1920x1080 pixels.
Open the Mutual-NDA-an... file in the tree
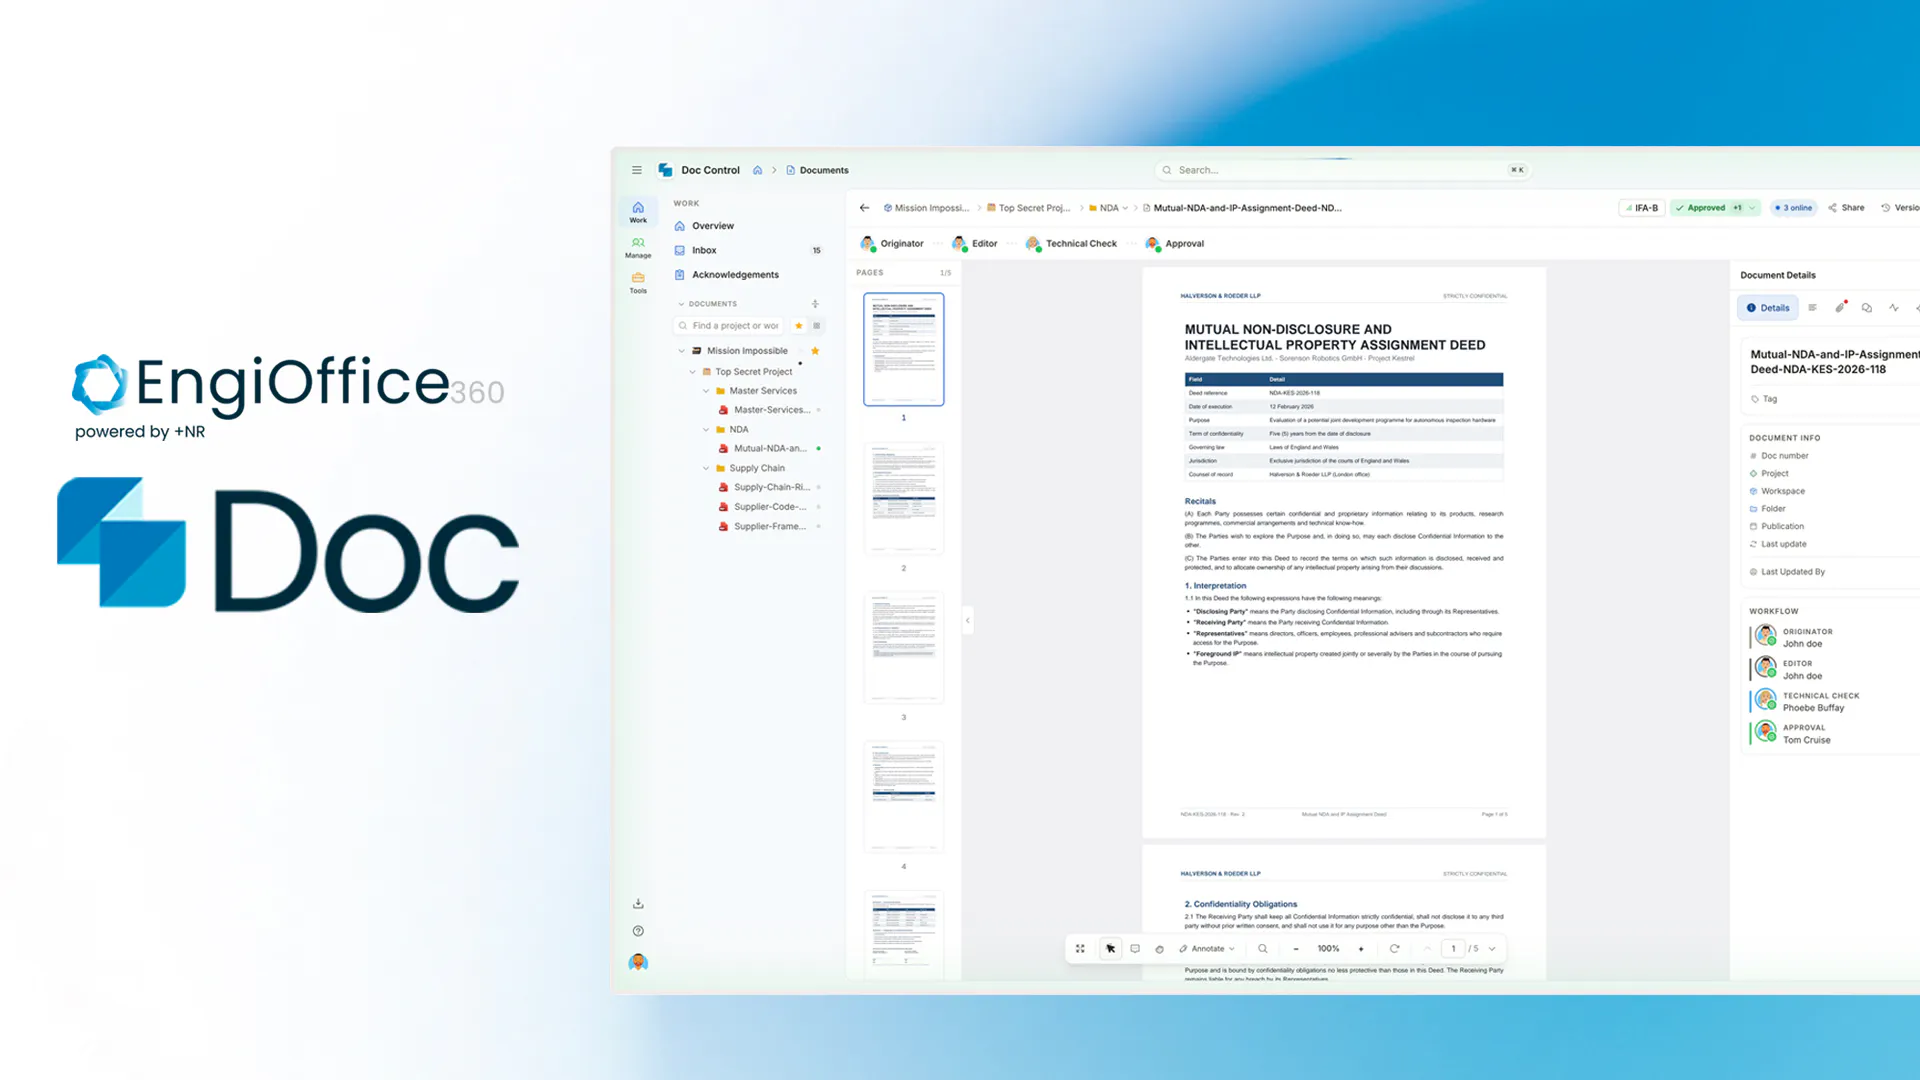click(769, 449)
